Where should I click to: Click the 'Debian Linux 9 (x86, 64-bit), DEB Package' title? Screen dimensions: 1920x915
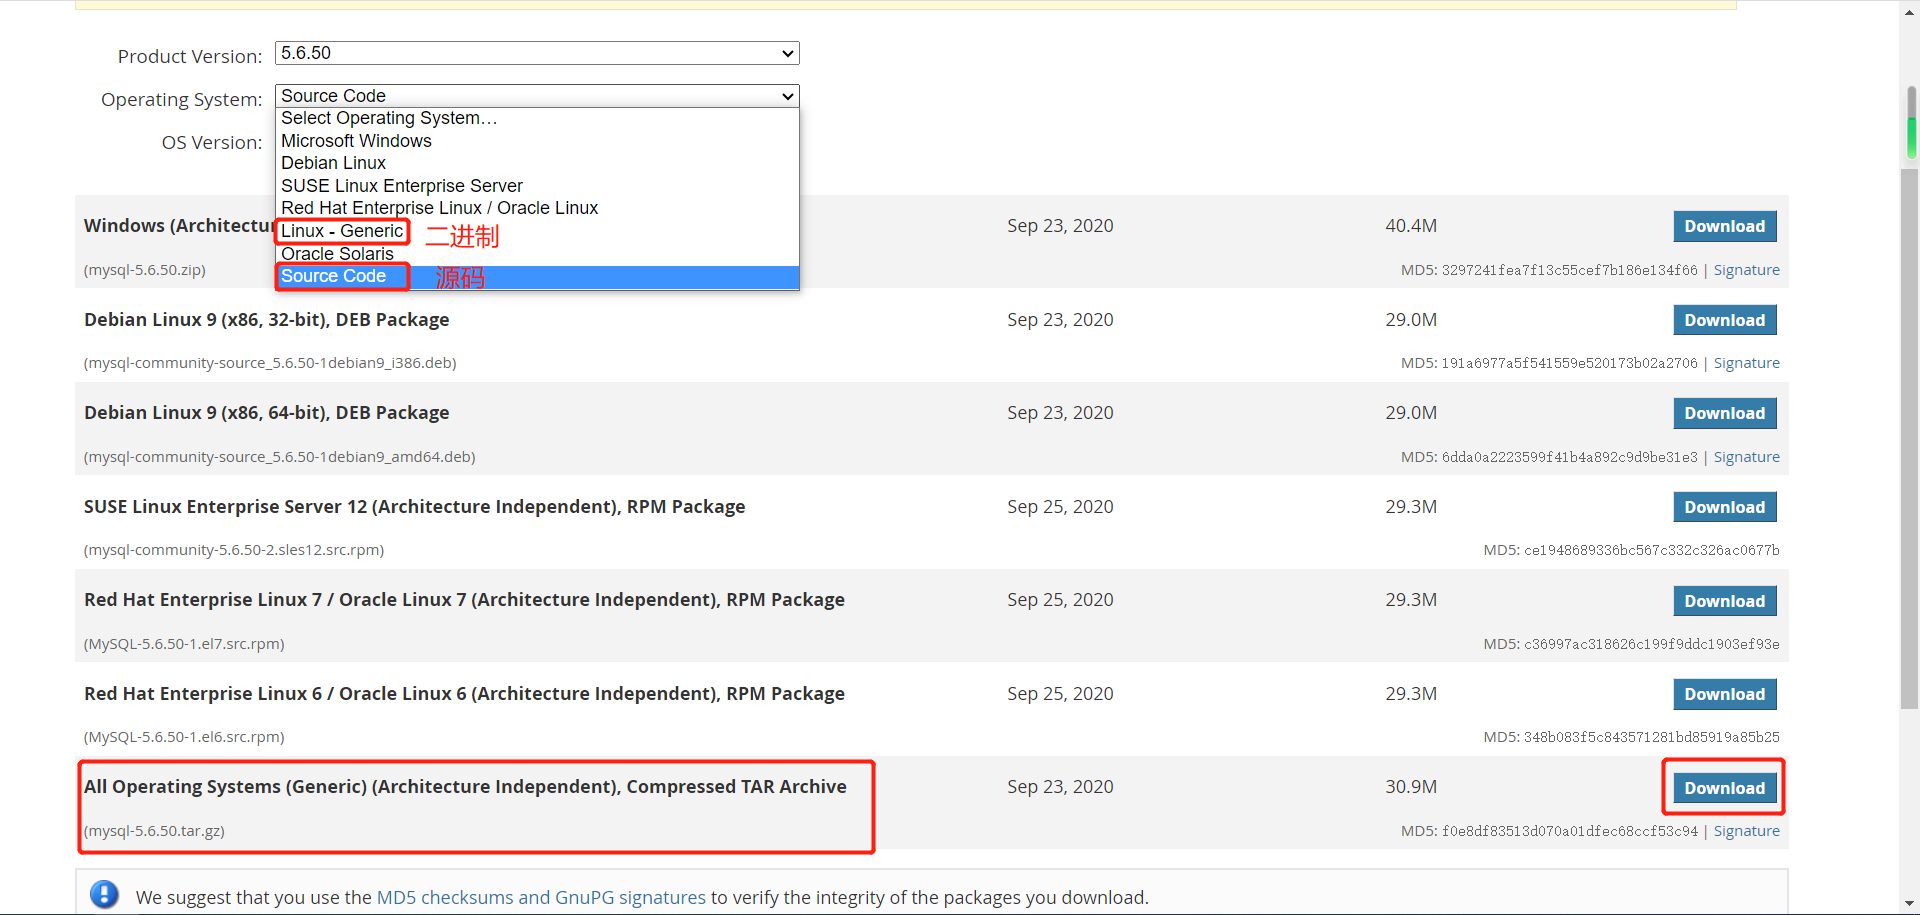(x=267, y=413)
